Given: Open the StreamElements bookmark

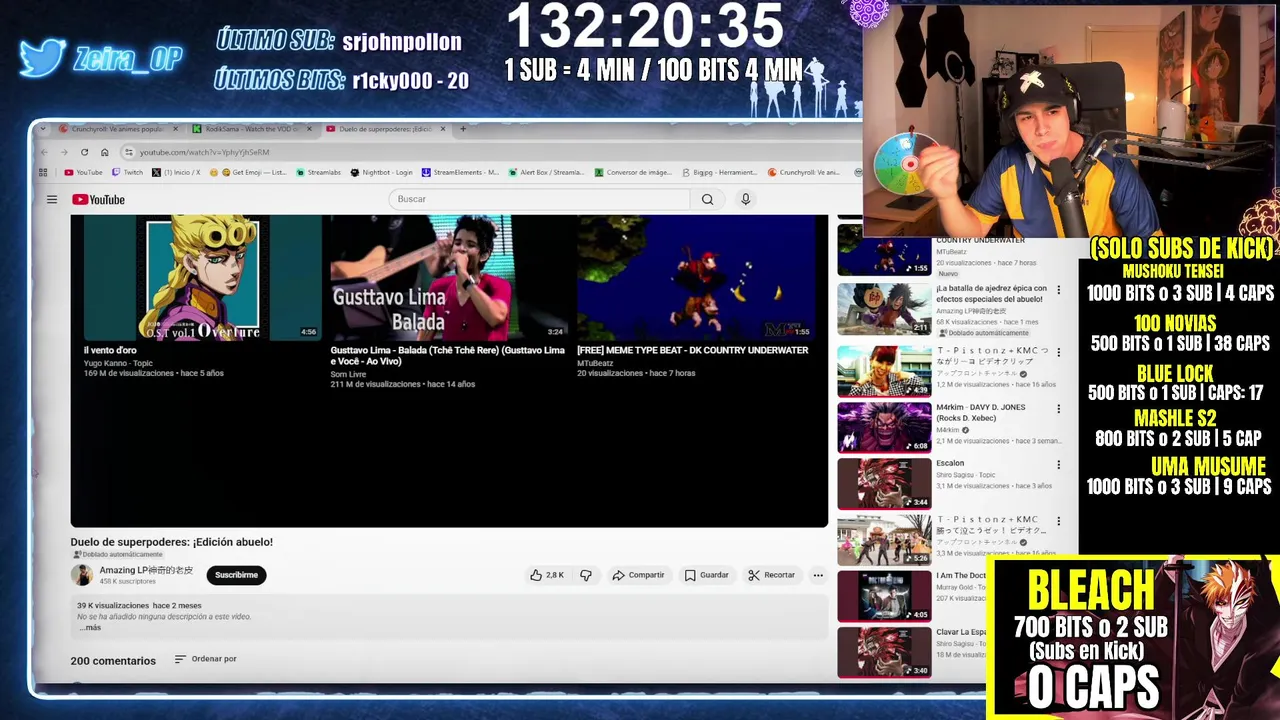Looking at the screenshot, I should click(x=460, y=172).
